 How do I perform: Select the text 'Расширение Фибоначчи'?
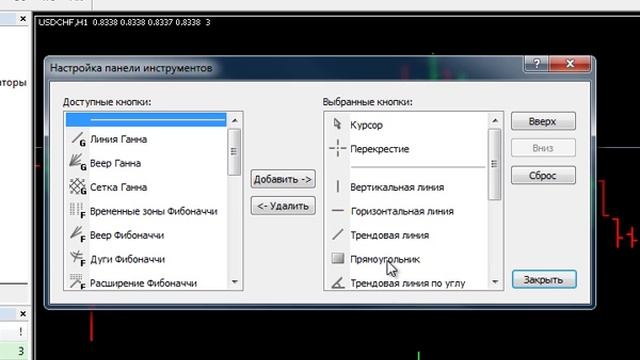(143, 283)
